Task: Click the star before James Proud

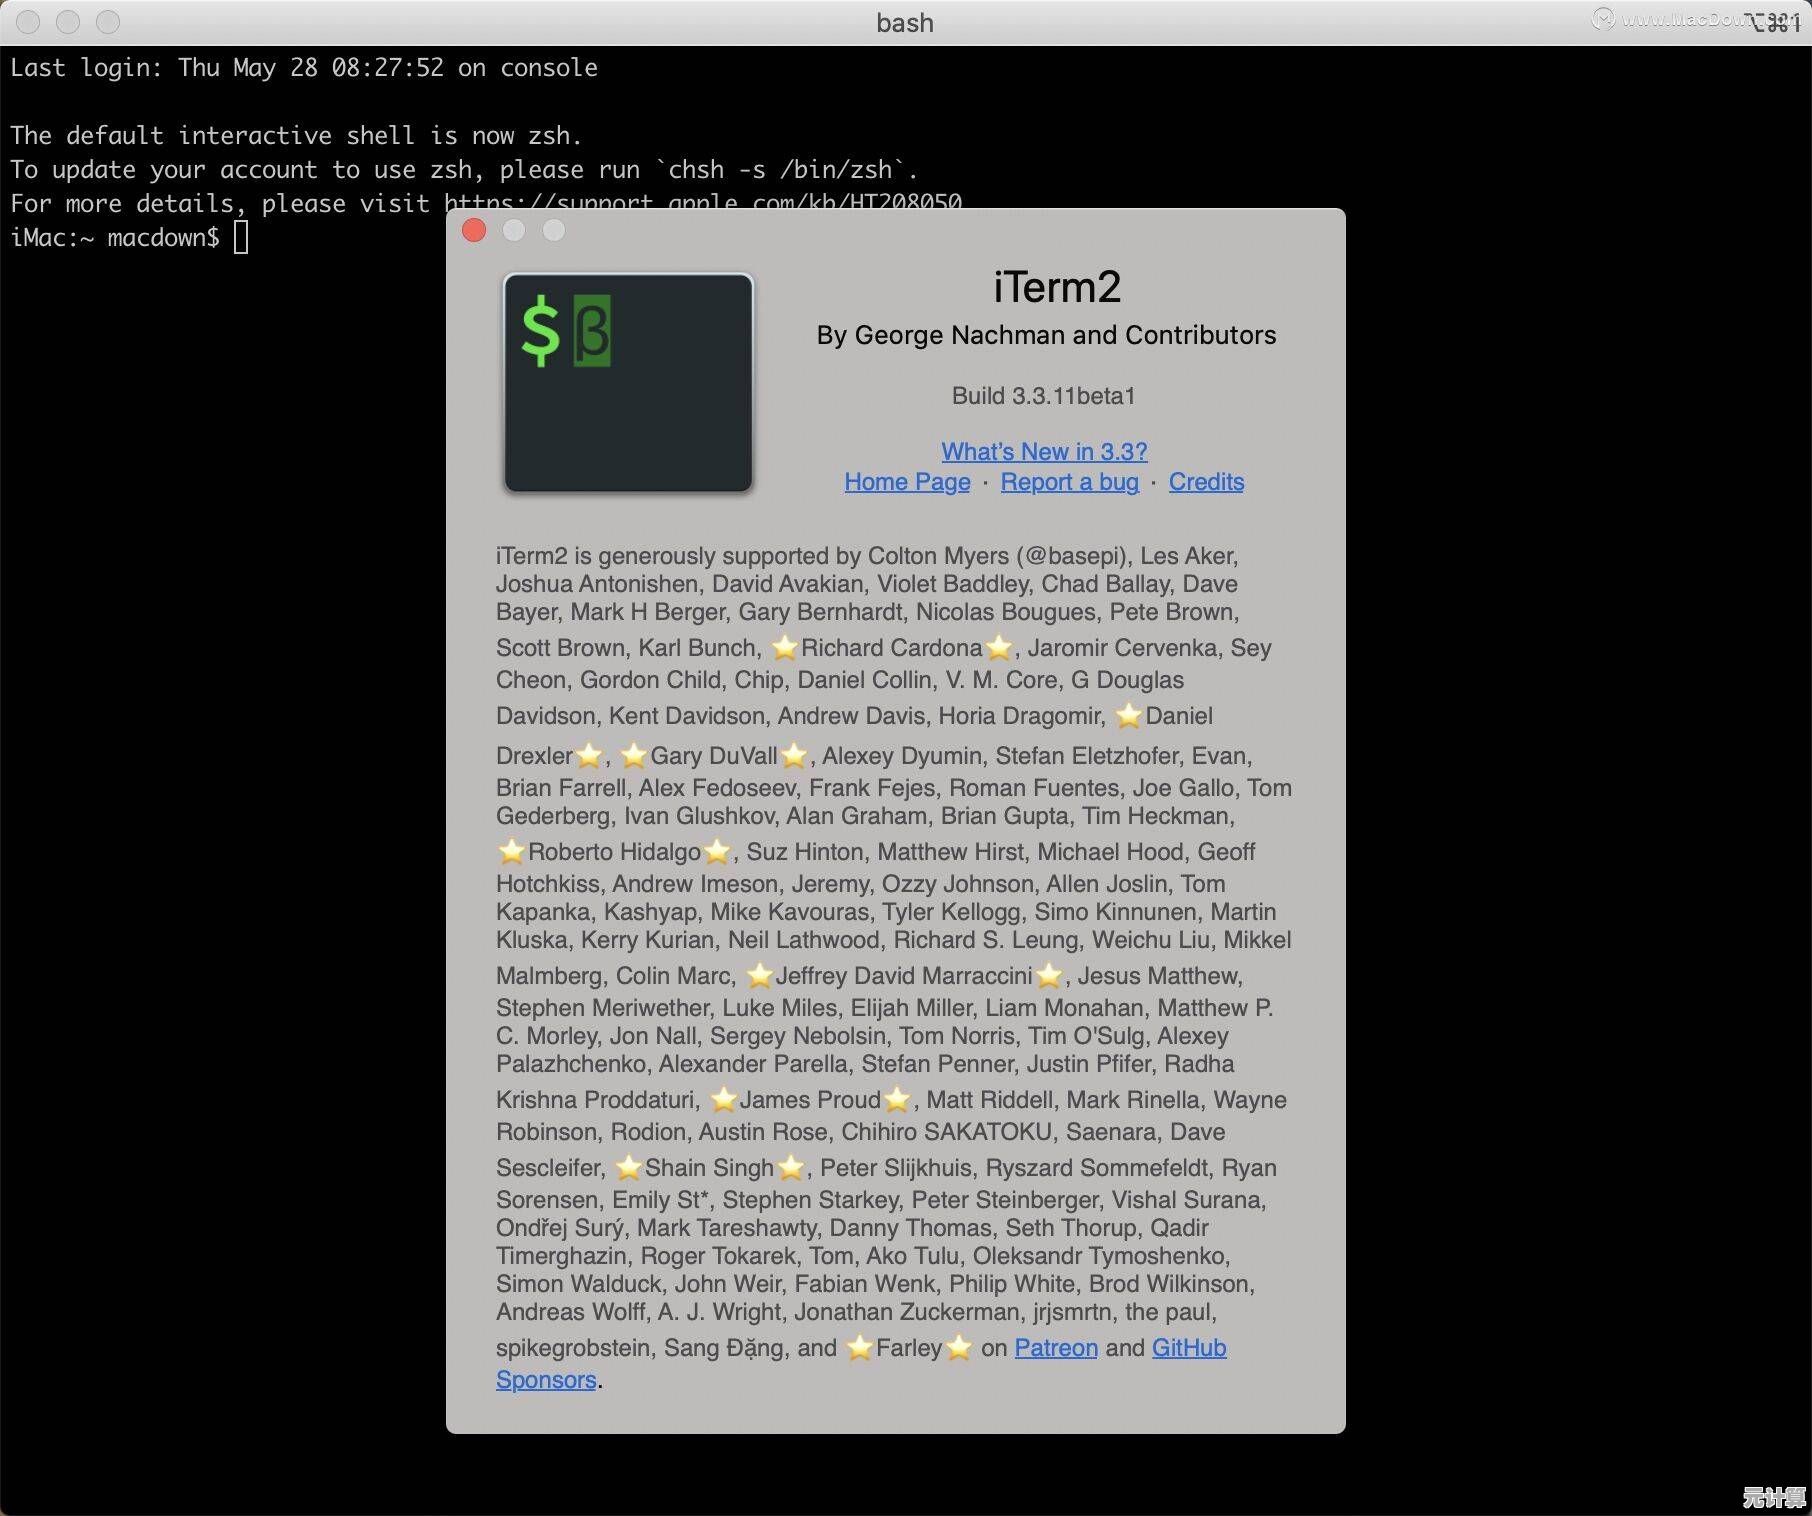Action: pyautogui.click(x=723, y=1100)
